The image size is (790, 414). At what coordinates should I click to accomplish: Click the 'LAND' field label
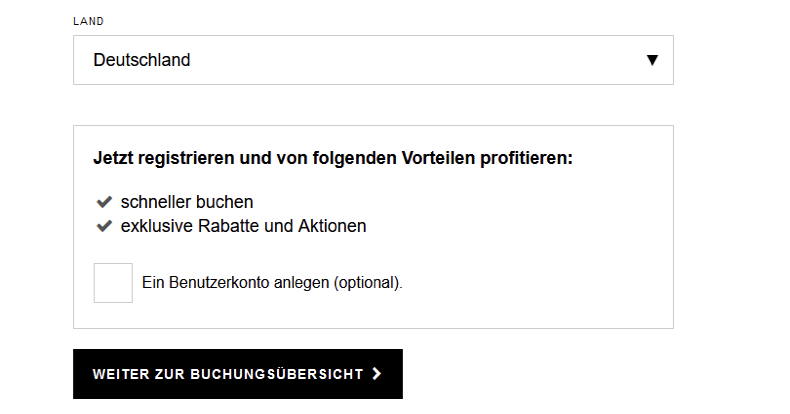pos(89,21)
